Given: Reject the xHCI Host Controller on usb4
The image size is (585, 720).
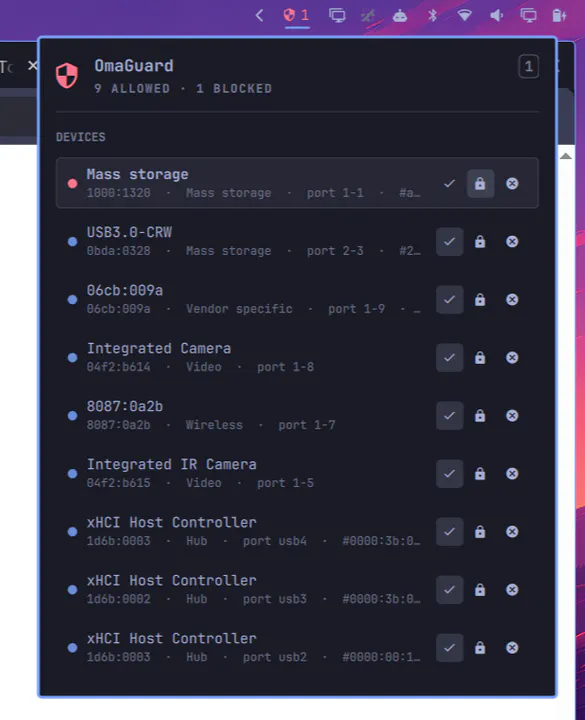Looking at the screenshot, I should point(512,532).
